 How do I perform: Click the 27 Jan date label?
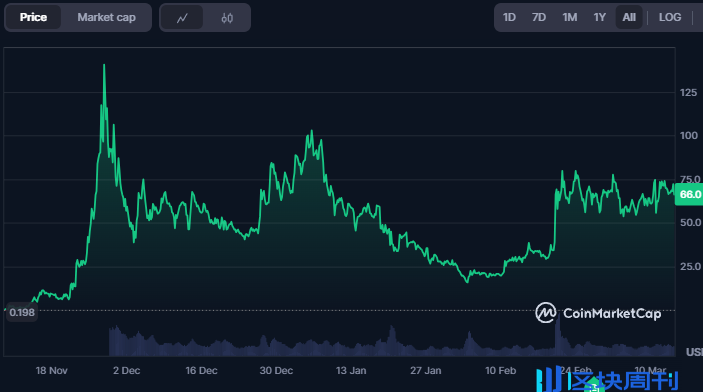click(425, 371)
